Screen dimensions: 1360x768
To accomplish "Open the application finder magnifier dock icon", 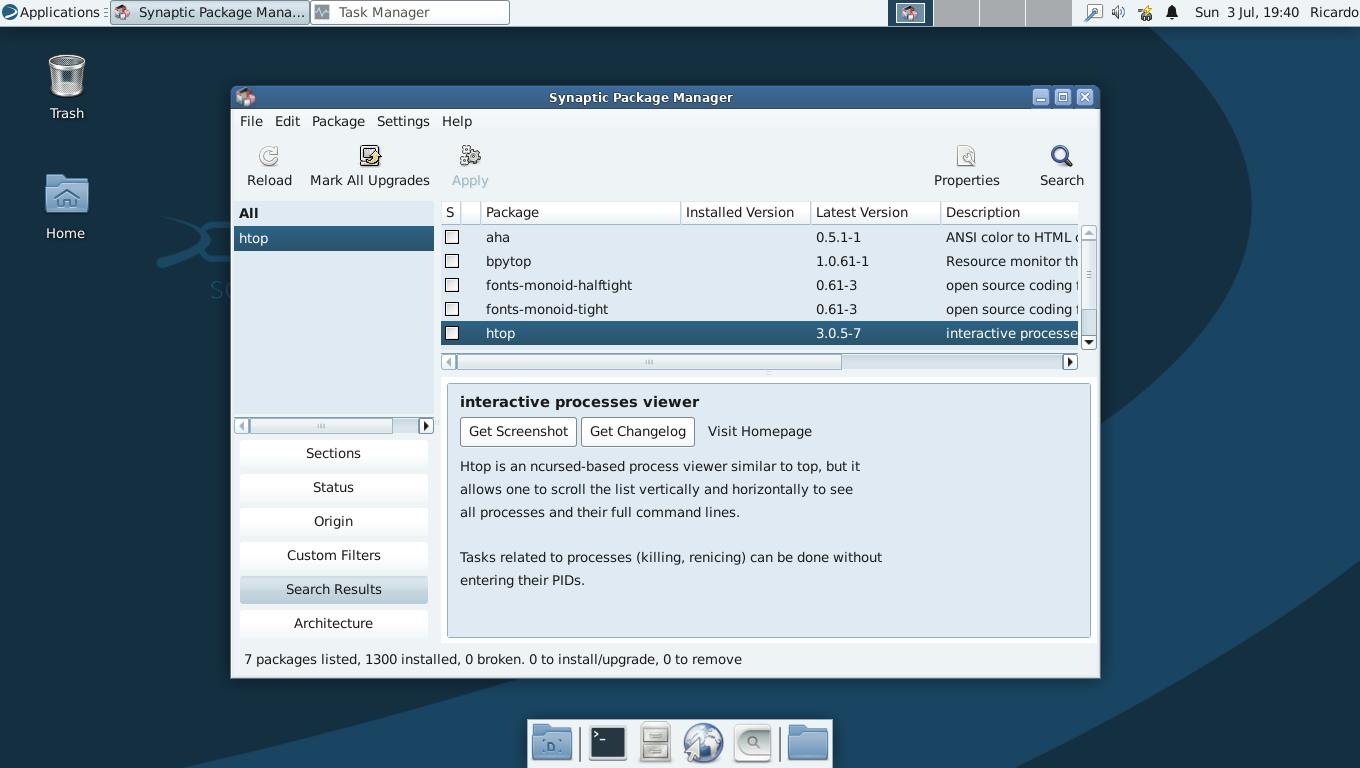I will tap(752, 743).
